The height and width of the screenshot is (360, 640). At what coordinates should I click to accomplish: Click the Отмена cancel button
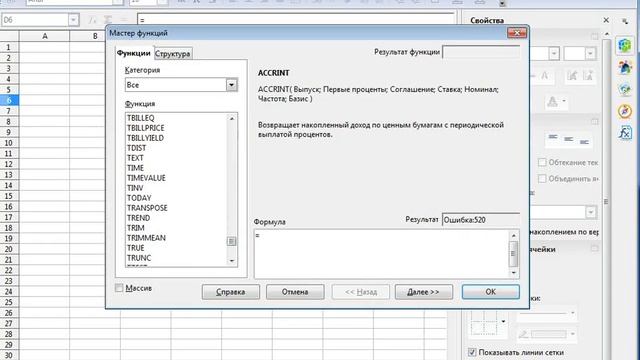click(x=295, y=292)
